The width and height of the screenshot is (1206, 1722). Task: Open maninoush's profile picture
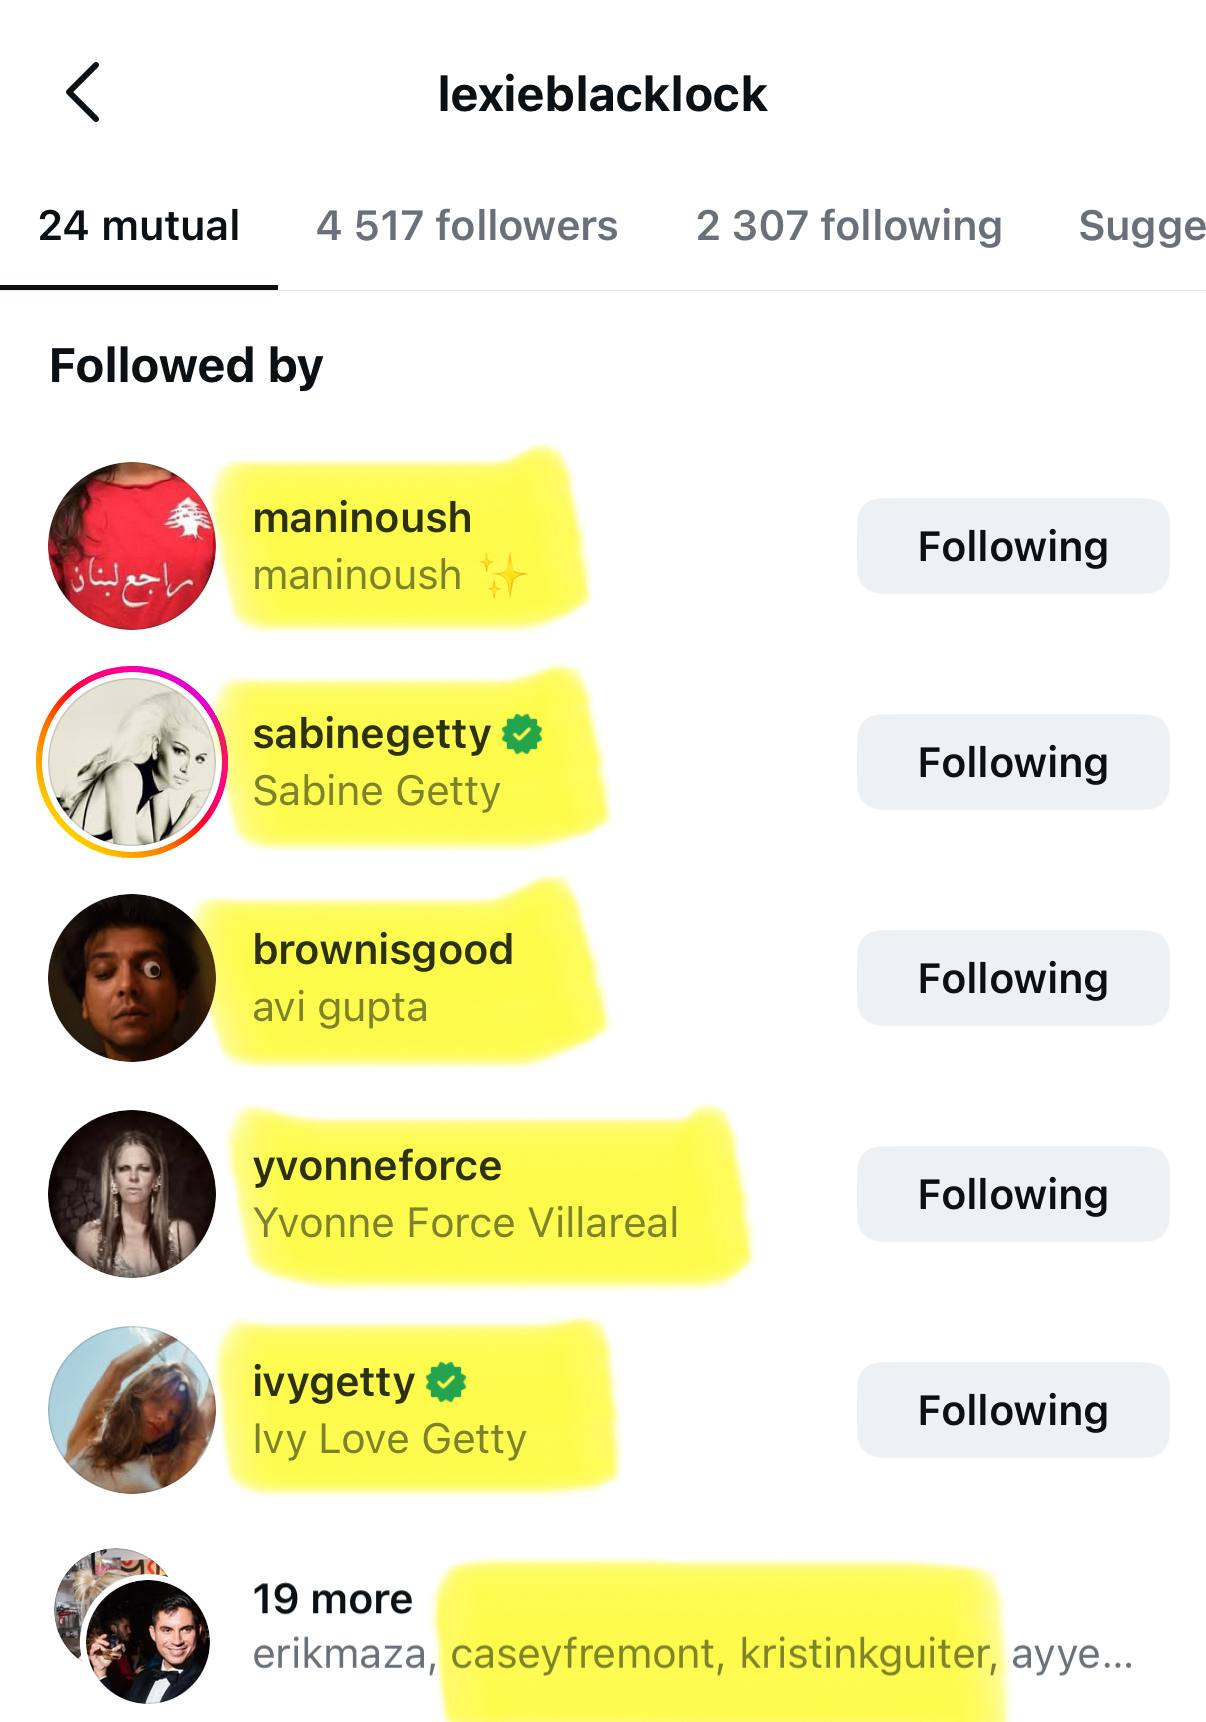[x=132, y=546]
